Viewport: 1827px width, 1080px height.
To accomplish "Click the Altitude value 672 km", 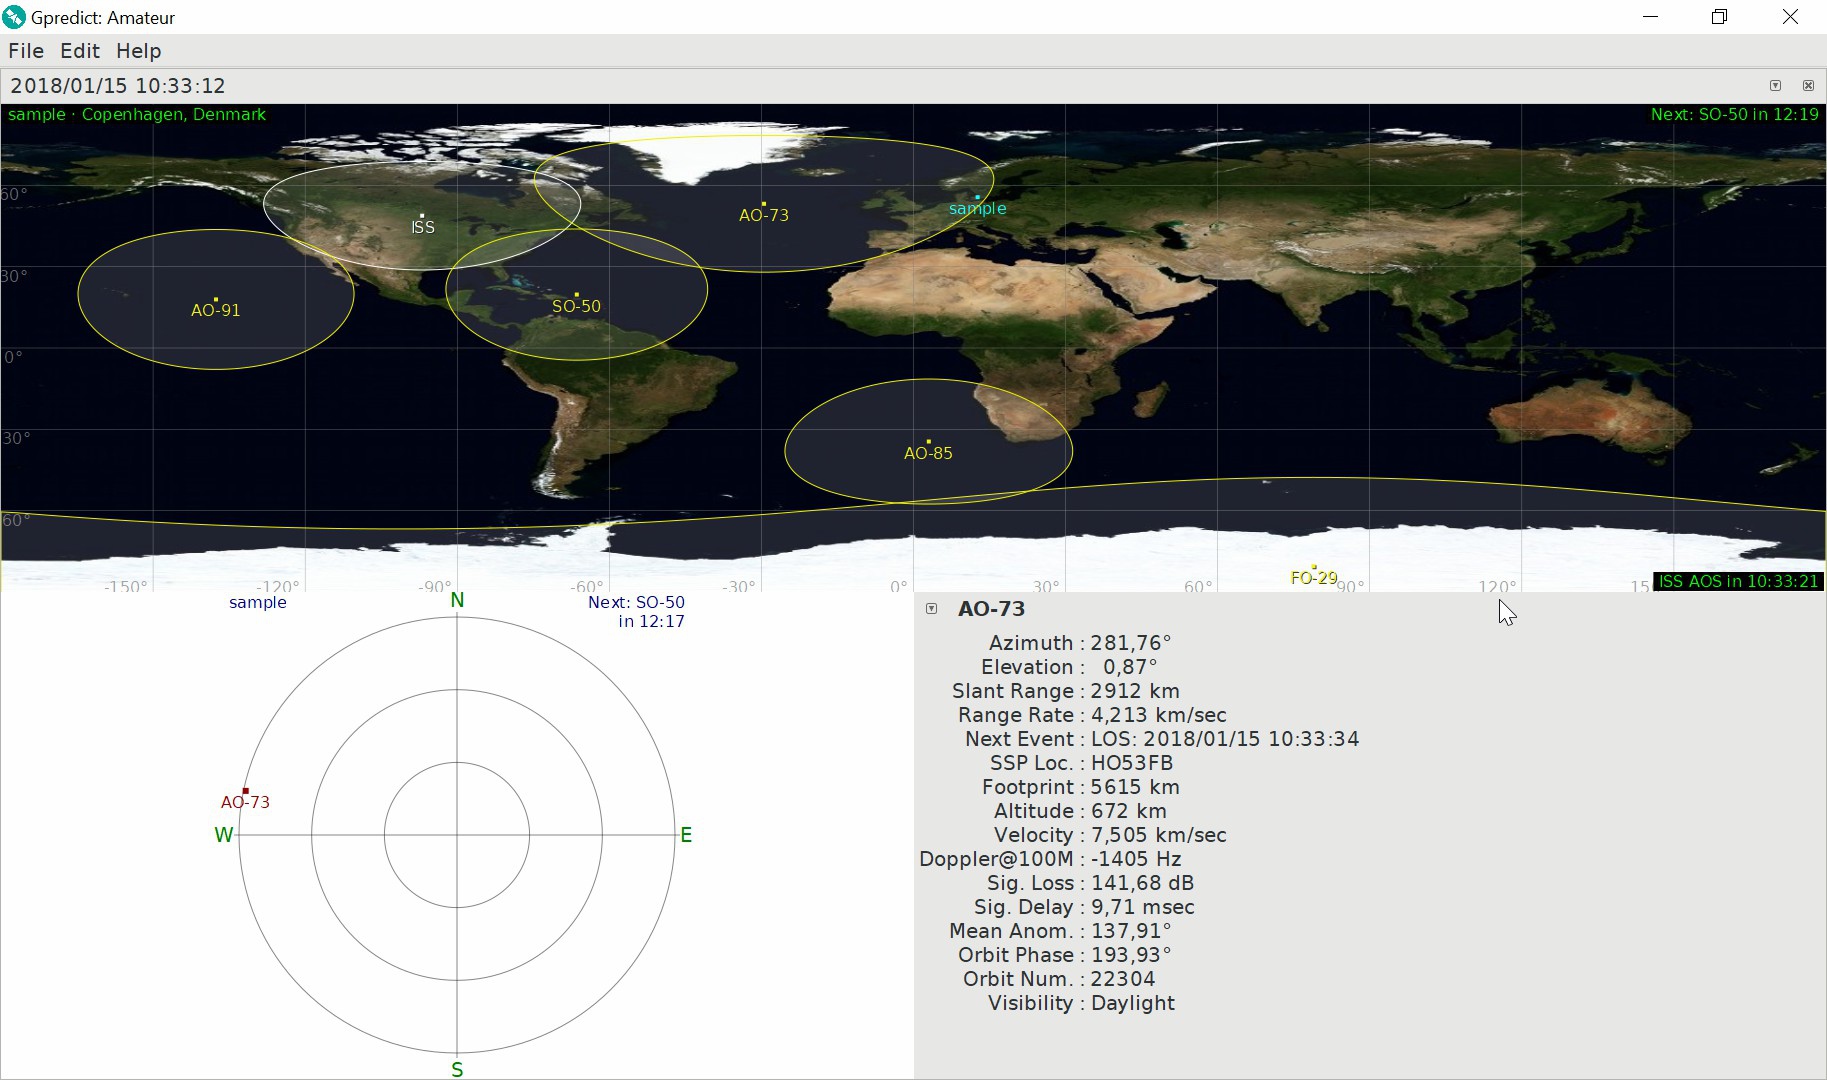I will click(x=1129, y=811).
